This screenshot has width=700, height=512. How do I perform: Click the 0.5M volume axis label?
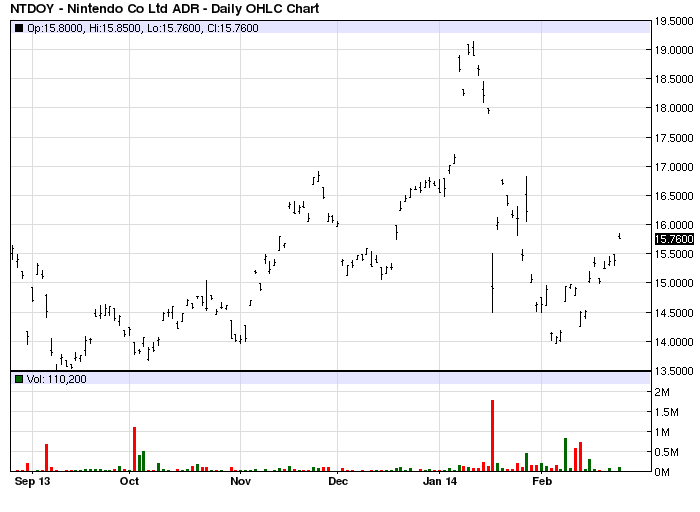(x=667, y=452)
